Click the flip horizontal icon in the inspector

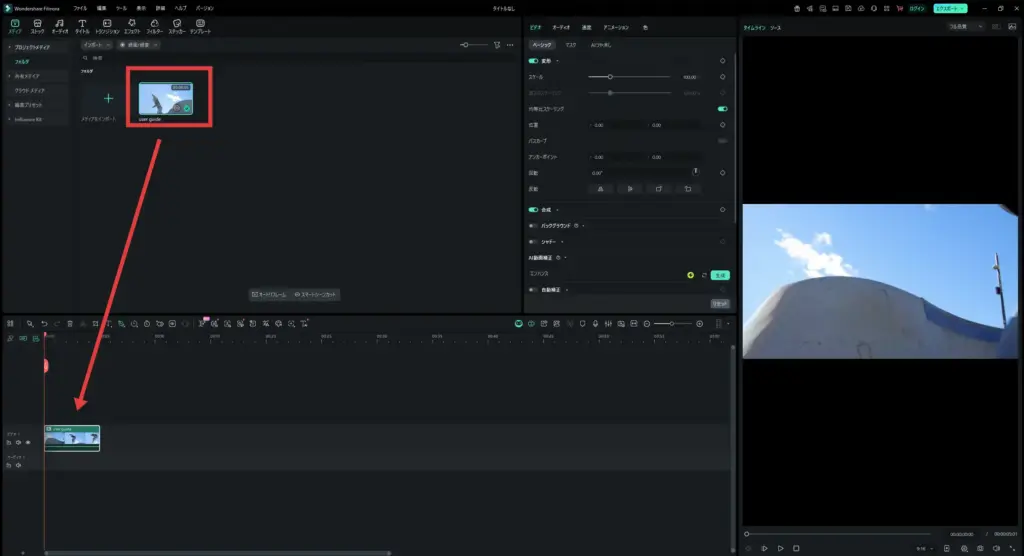pyautogui.click(x=599, y=188)
